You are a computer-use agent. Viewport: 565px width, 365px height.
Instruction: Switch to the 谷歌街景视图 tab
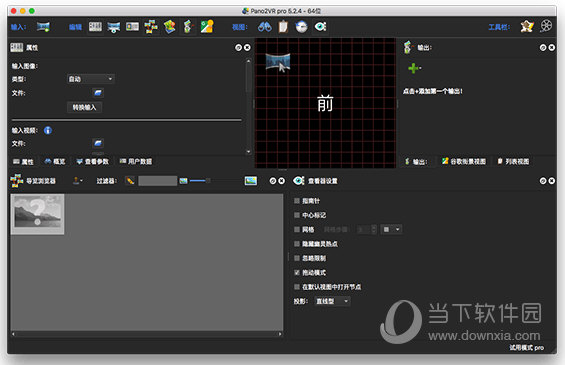click(x=464, y=162)
